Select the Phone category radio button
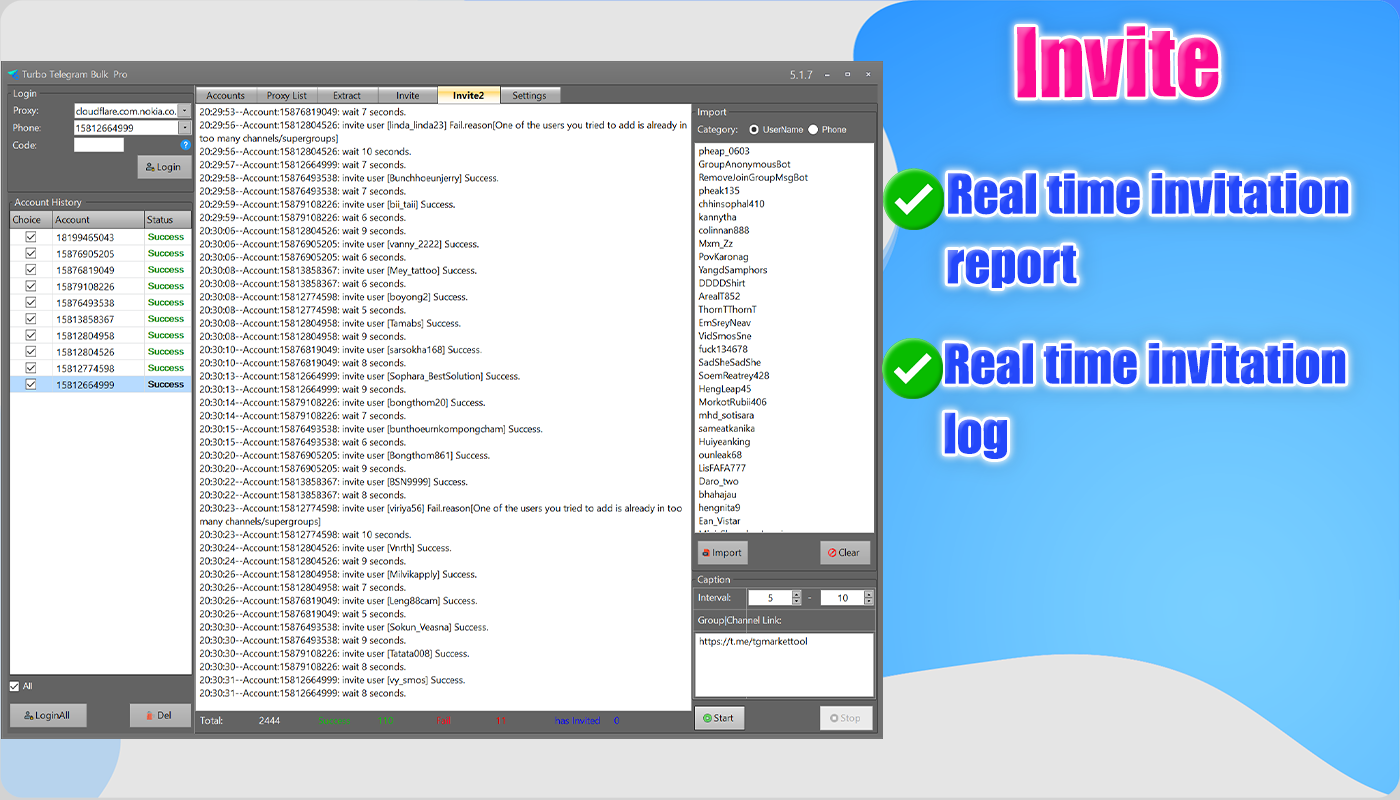The image size is (1400, 800). 813,130
